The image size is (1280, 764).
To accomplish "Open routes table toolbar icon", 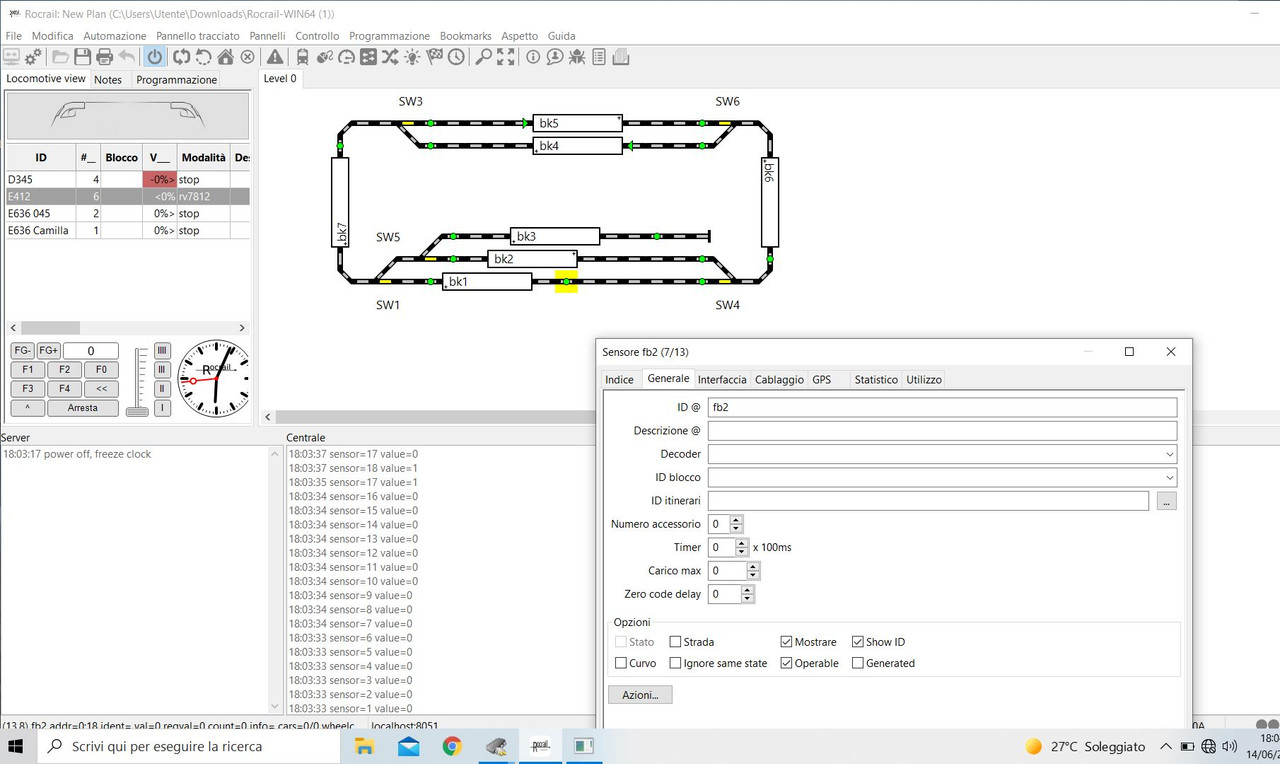I will 369,57.
